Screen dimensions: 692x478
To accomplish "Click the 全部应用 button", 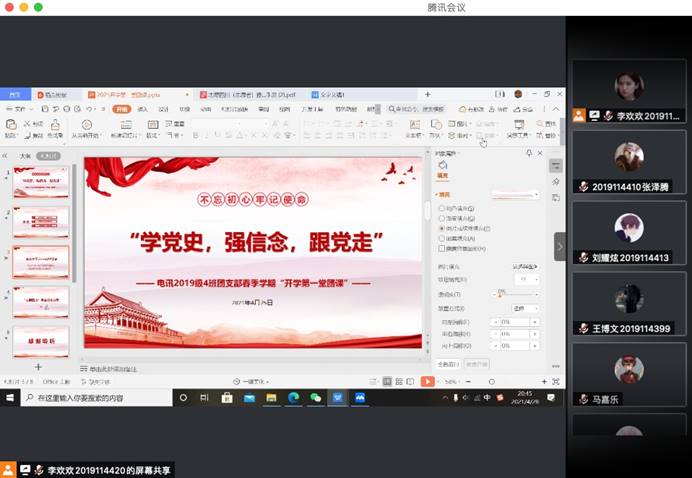I will 448,364.
